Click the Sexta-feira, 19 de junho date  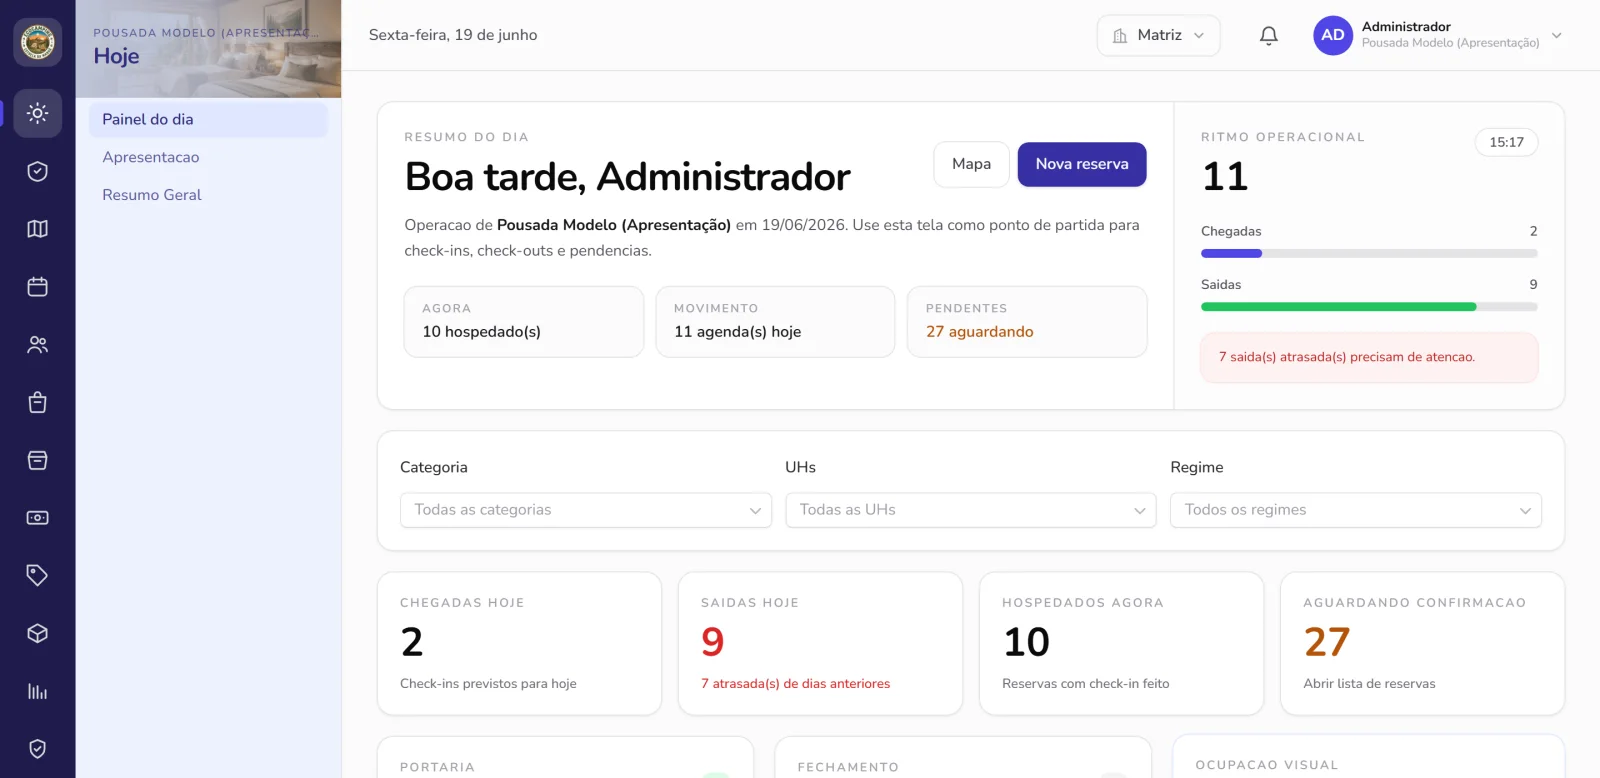click(x=453, y=35)
